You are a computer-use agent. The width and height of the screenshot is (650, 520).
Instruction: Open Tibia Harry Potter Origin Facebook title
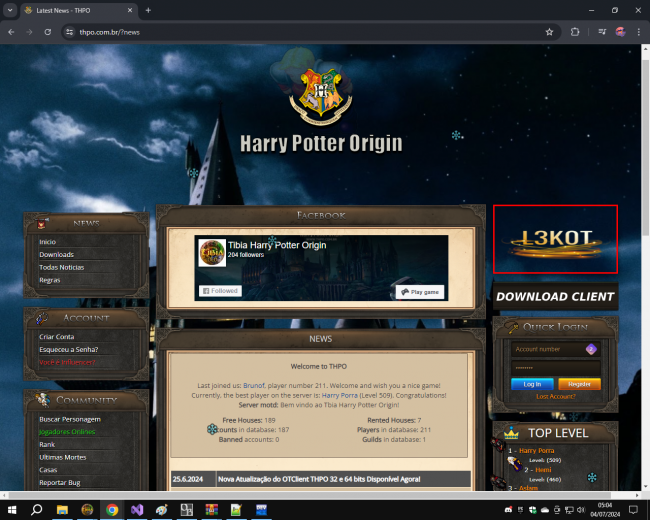click(277, 245)
